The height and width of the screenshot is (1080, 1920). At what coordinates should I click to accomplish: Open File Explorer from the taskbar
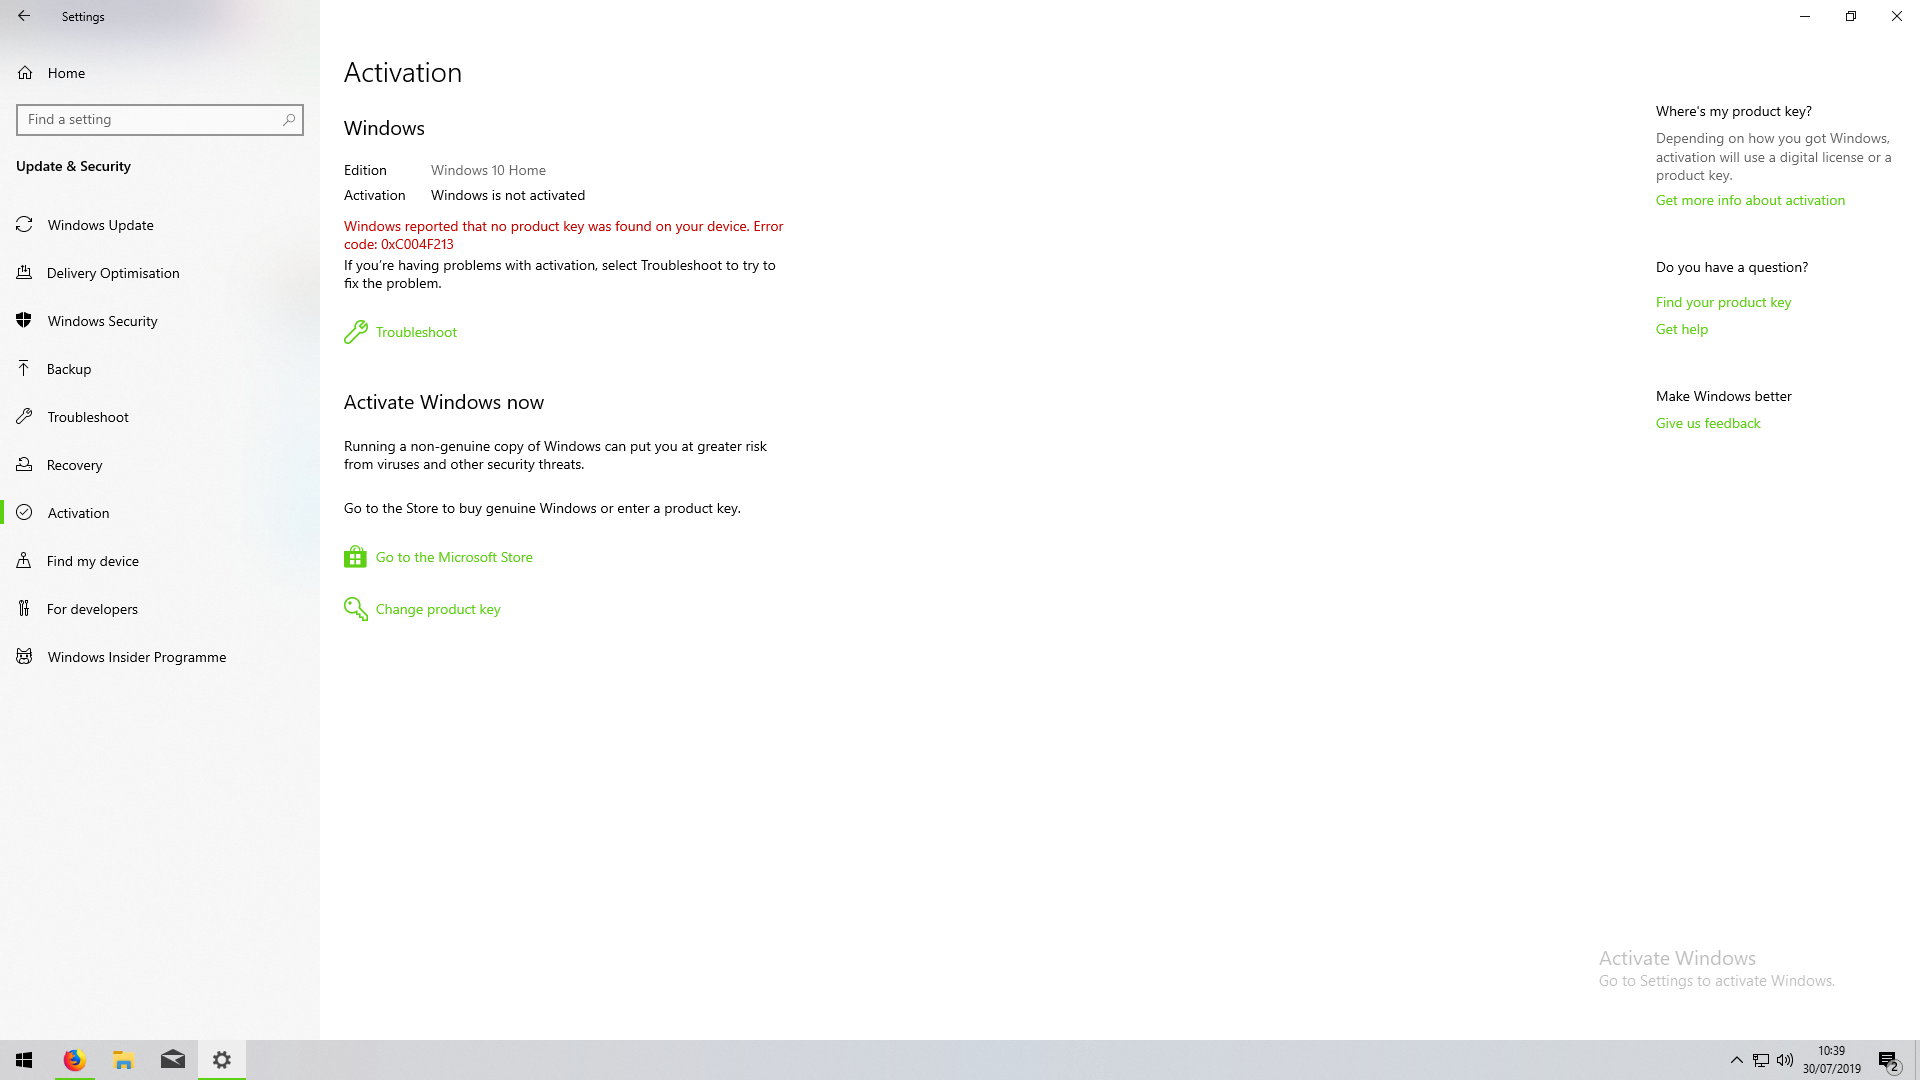(123, 1060)
